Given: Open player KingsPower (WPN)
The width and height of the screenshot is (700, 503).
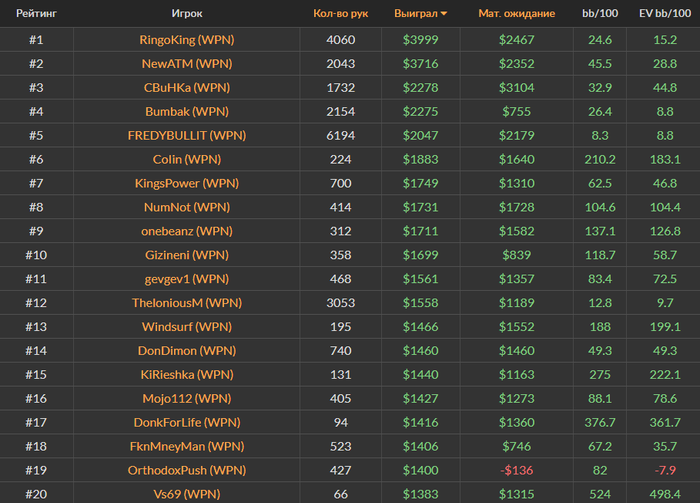Looking at the screenshot, I should [x=187, y=183].
